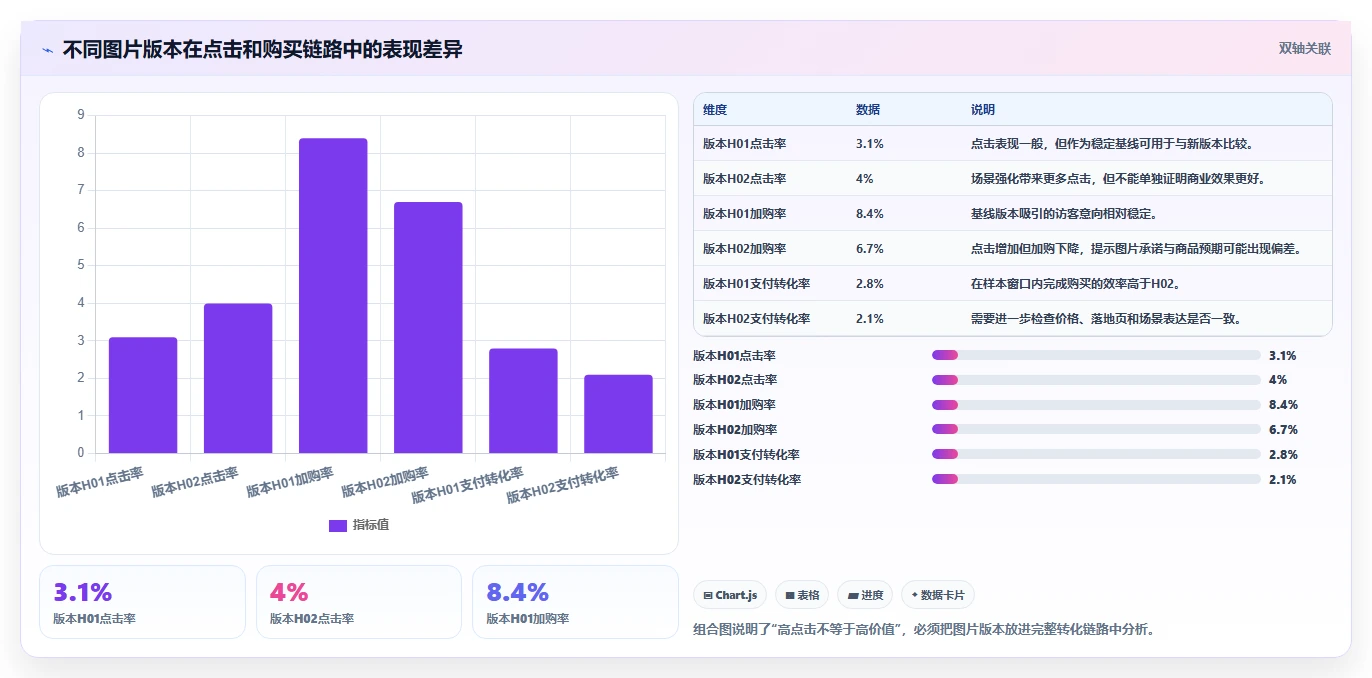Click the 版本H01加购率 bar in chart
This screenshot has height=678, width=1372.
point(333,296)
